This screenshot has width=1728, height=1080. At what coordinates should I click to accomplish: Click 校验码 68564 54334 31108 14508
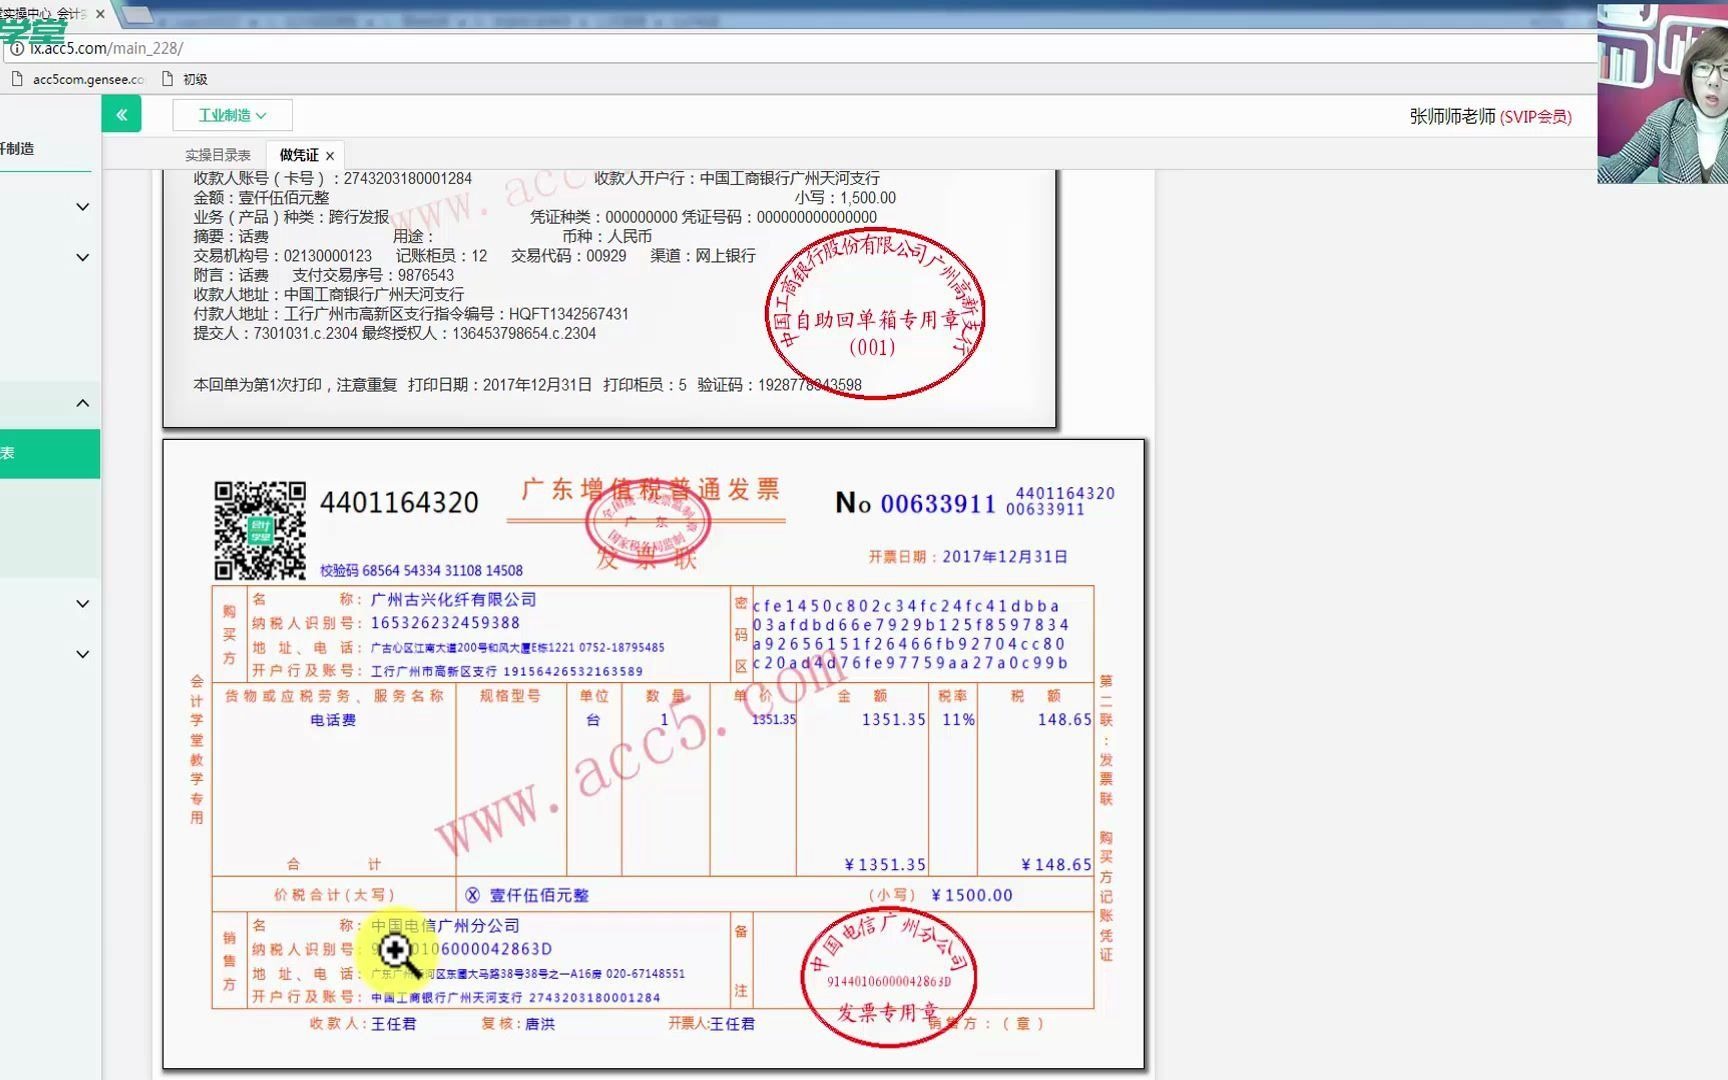pos(421,571)
